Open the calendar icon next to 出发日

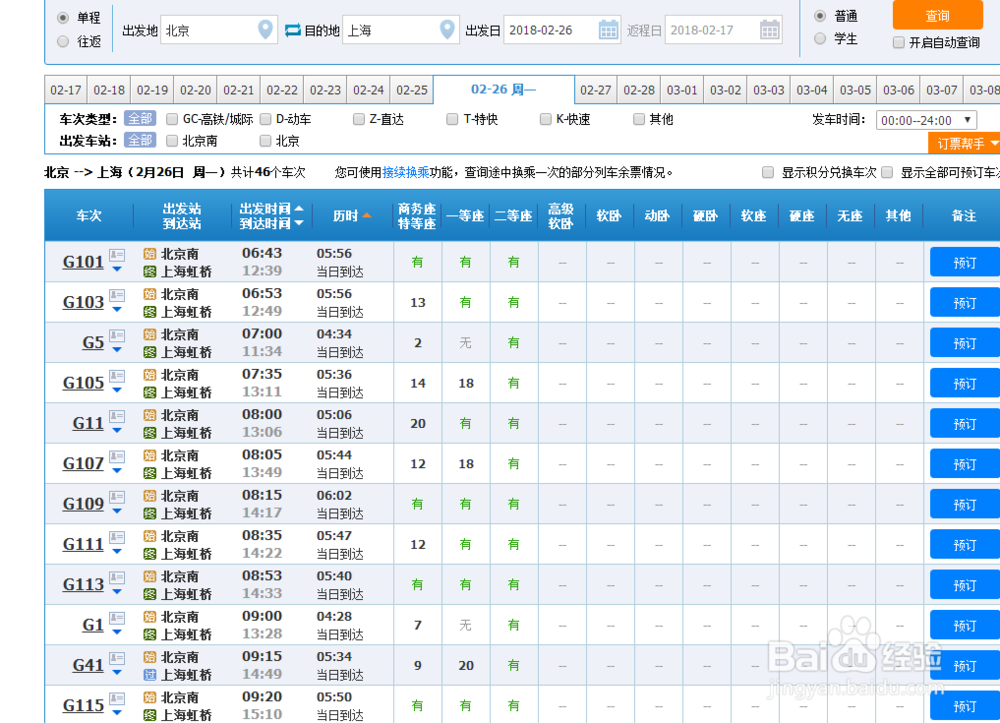609,30
